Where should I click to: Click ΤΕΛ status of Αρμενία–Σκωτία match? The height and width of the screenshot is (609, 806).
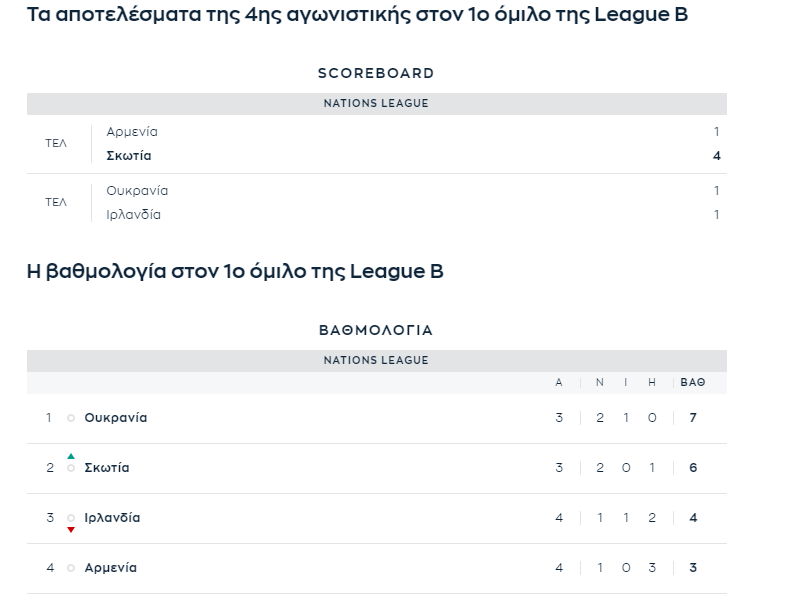tap(56, 143)
